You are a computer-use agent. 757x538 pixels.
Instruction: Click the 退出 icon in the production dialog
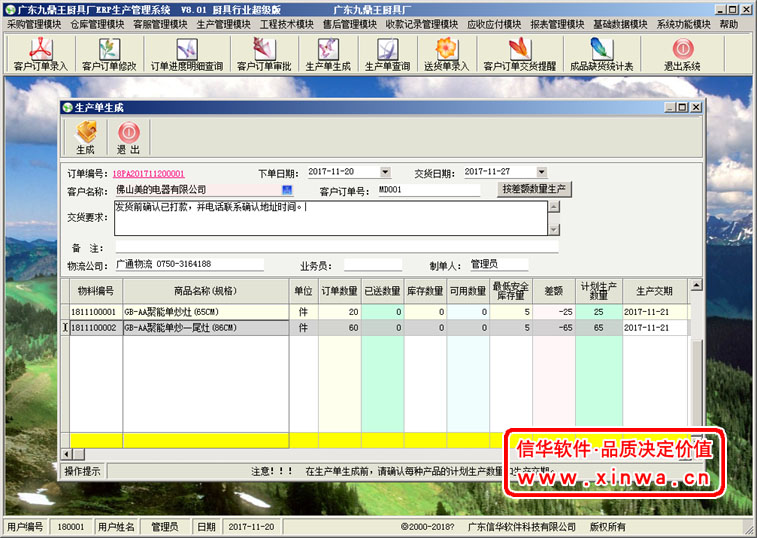pyautogui.click(x=128, y=138)
